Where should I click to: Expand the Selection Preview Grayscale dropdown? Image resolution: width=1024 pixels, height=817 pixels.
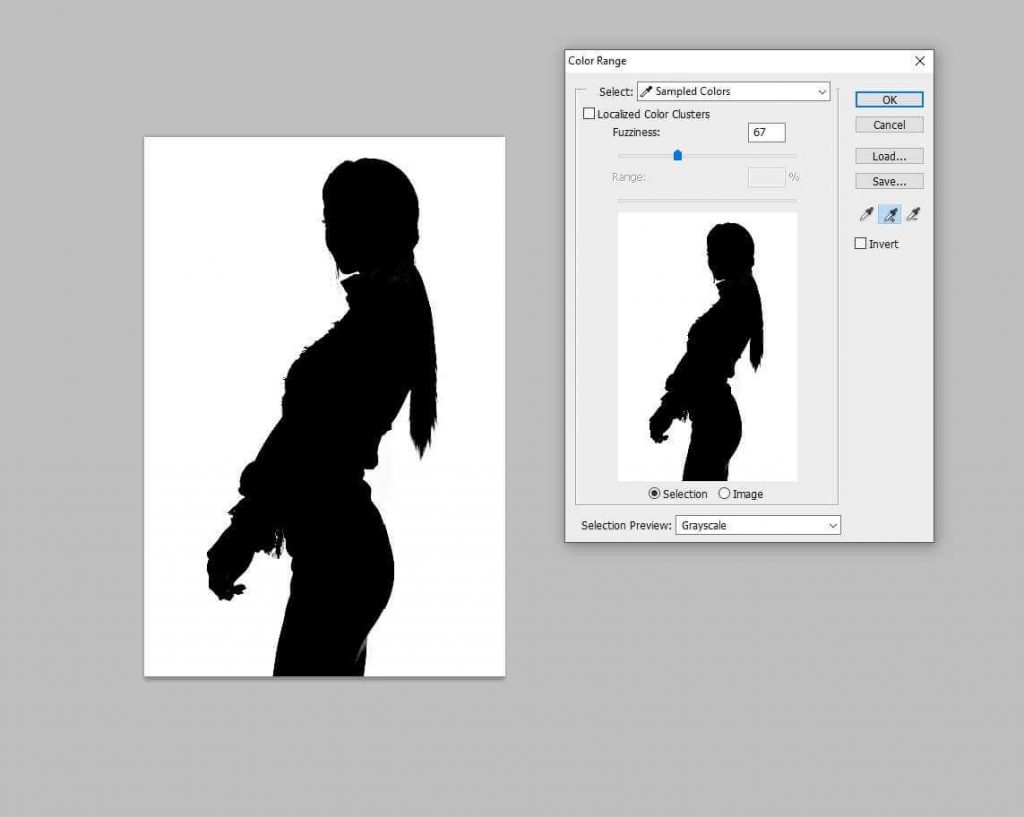tap(758, 525)
